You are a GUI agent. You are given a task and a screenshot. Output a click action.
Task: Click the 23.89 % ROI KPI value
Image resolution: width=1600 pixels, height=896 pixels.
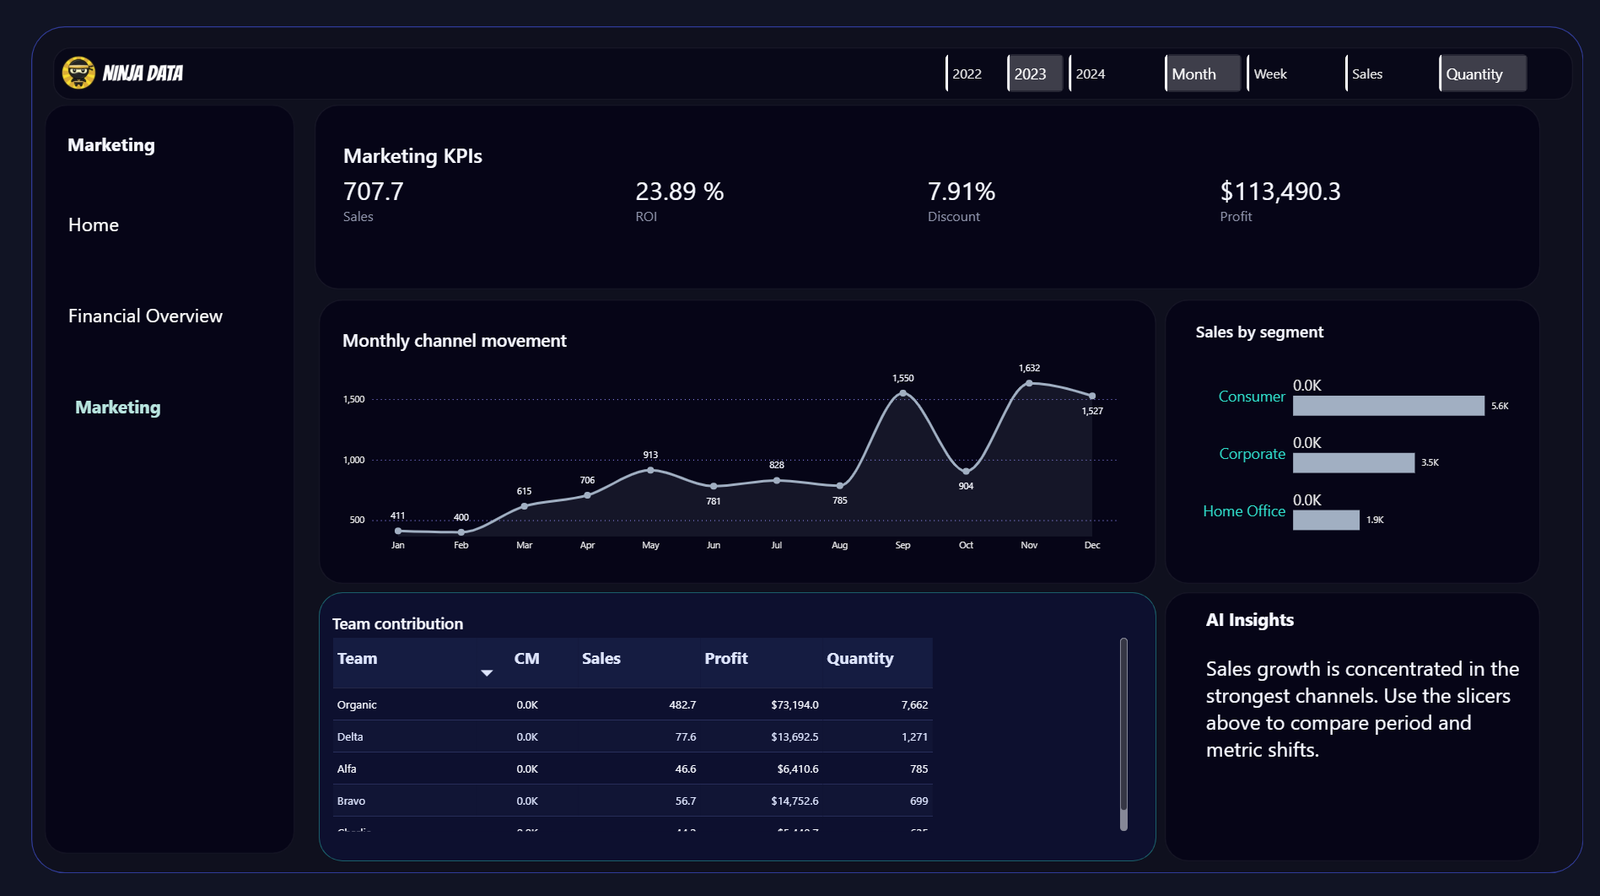coord(679,191)
